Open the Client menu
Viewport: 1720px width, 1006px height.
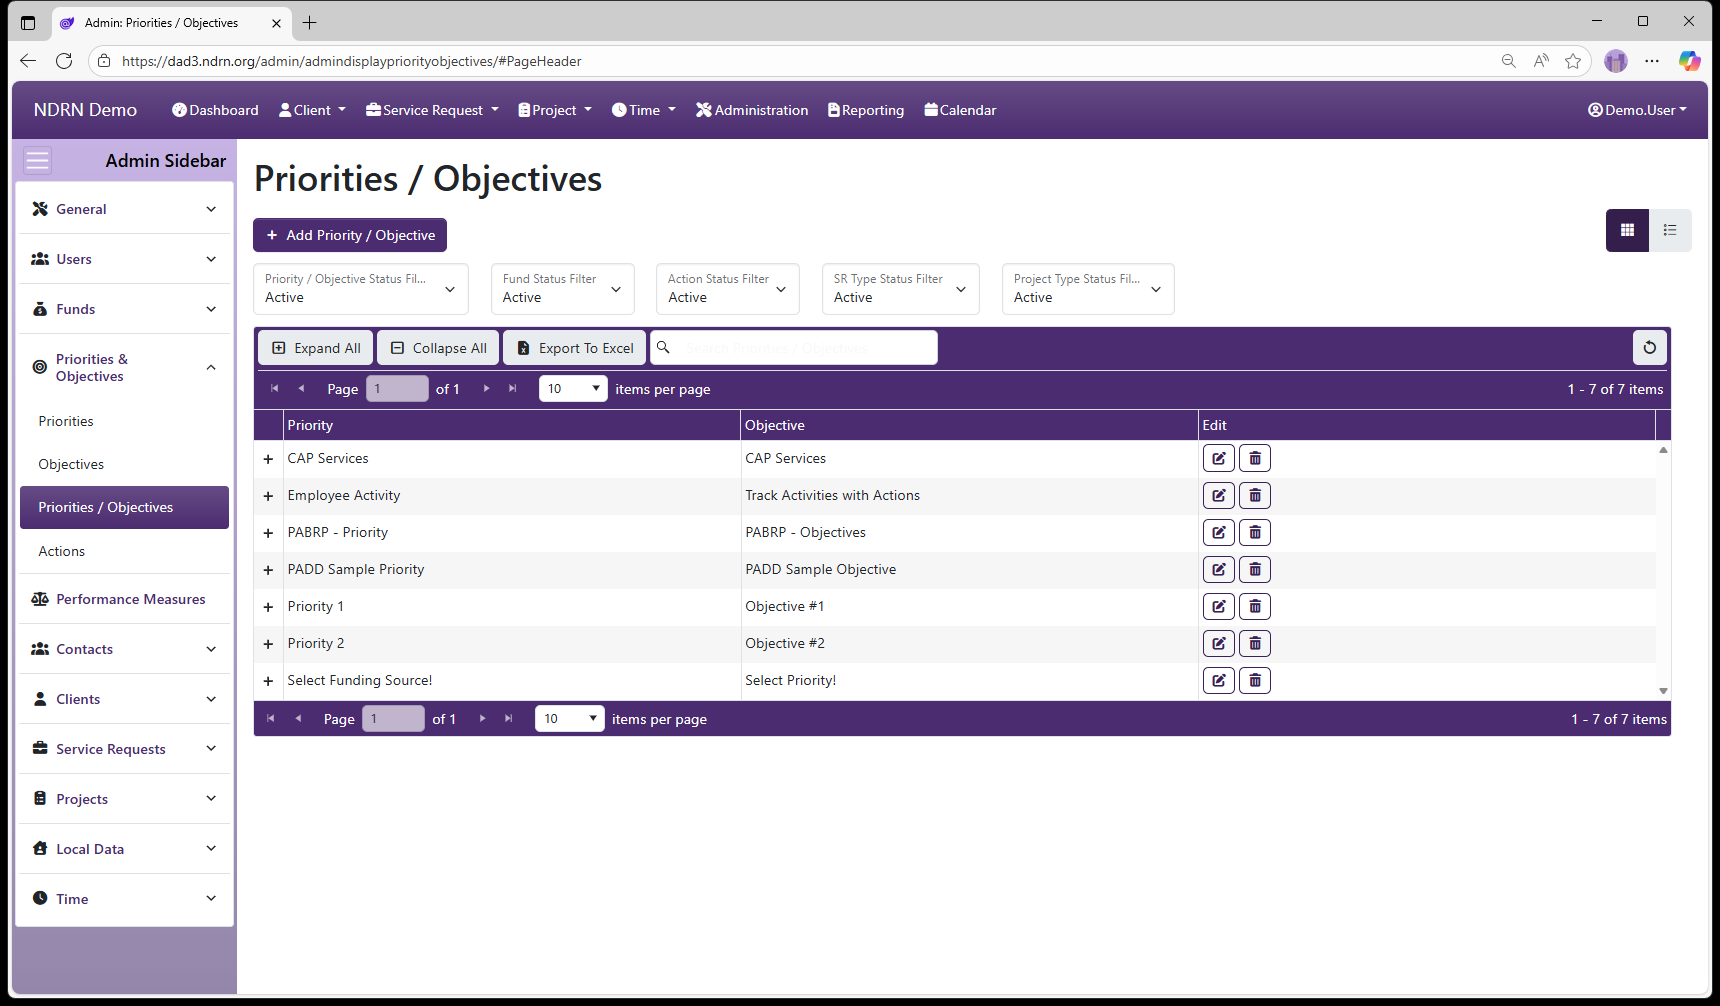pyautogui.click(x=312, y=110)
